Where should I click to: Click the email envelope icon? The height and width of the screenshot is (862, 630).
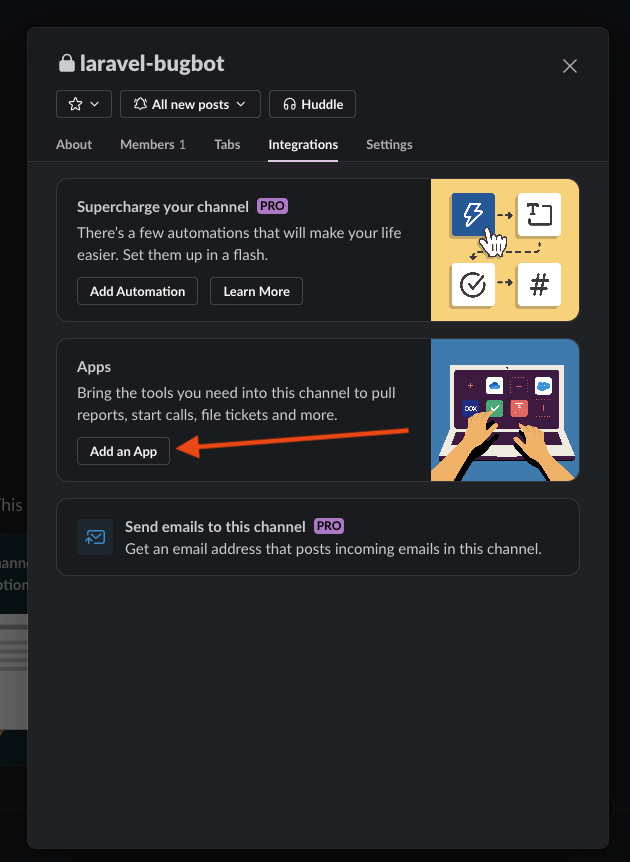95,537
